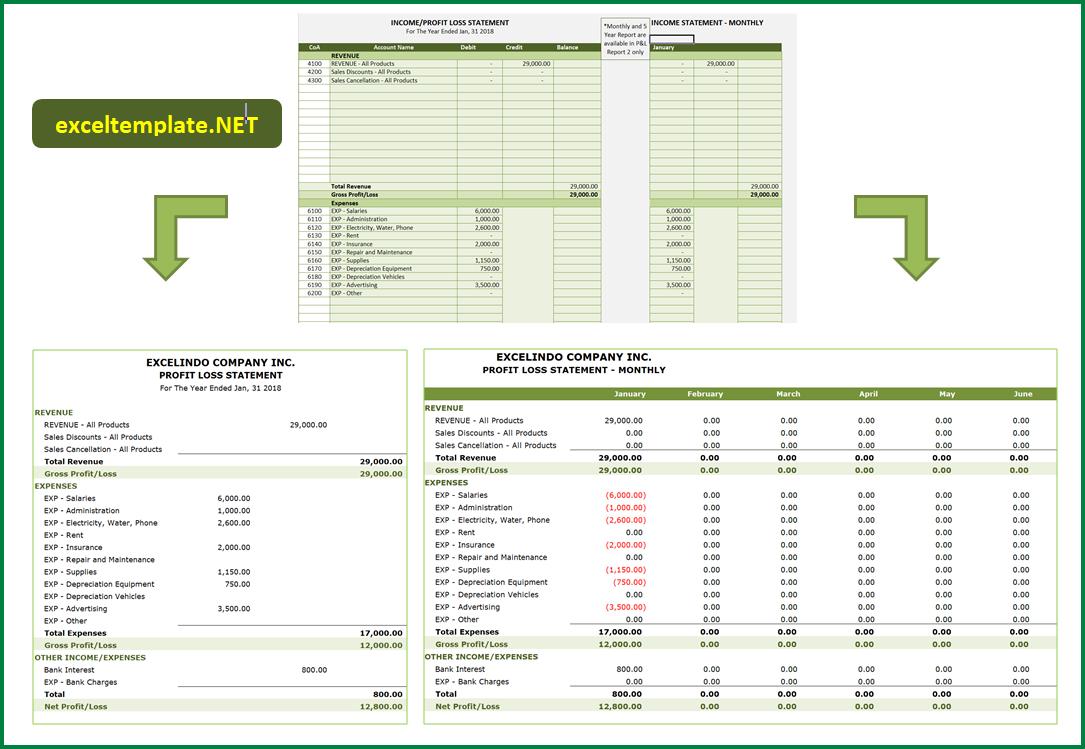Click the January column header in the monthly statement

[630, 394]
